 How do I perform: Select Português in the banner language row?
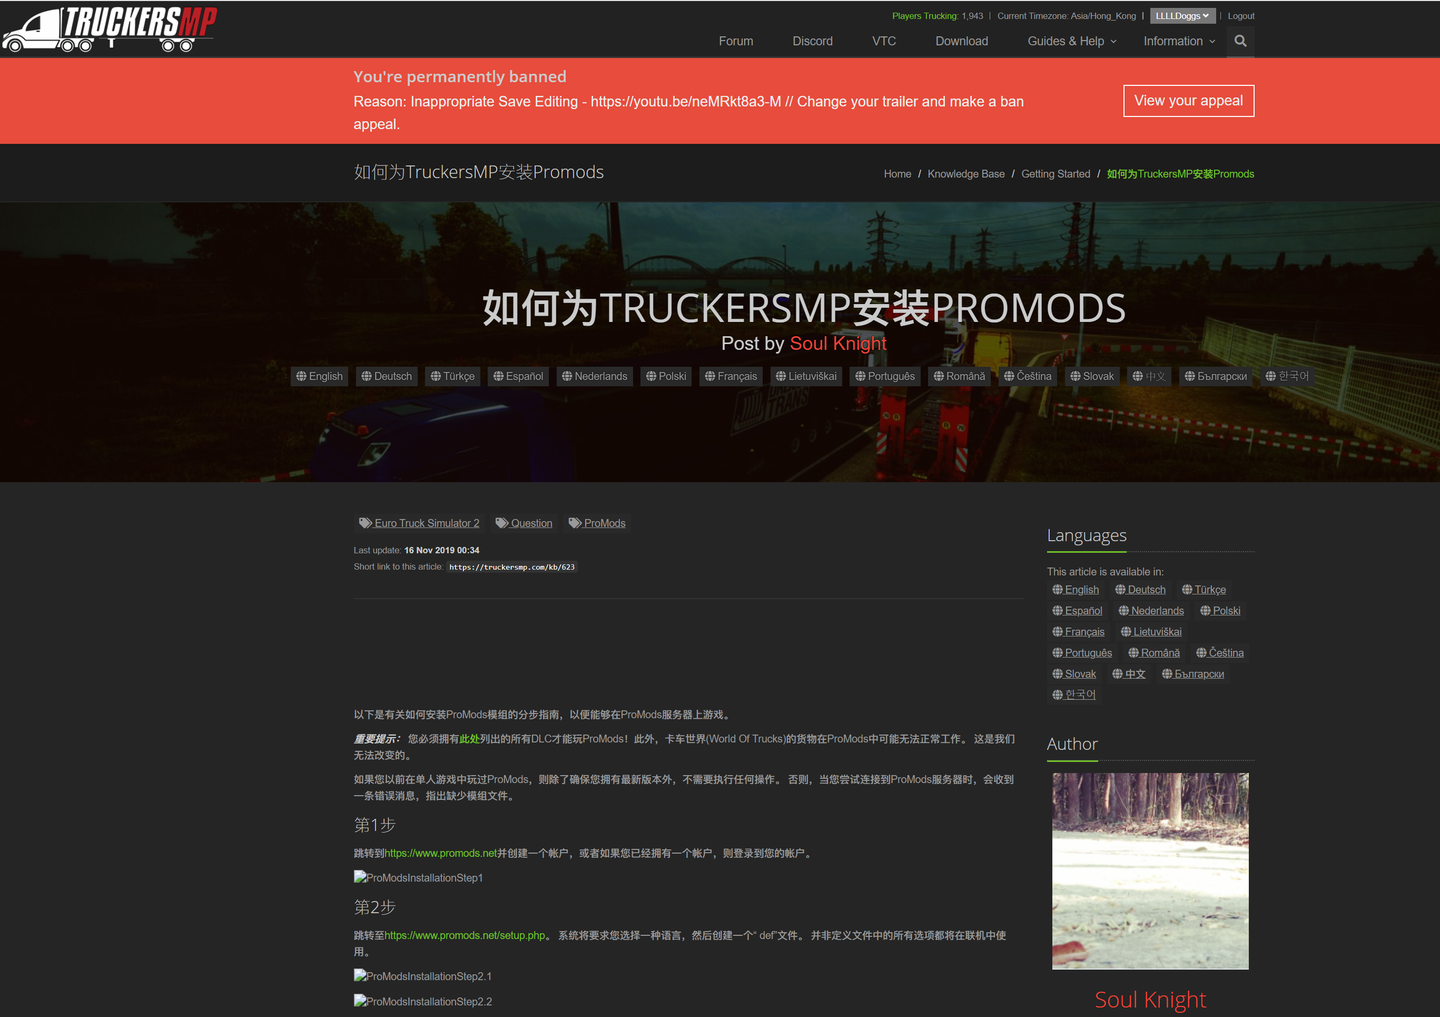tap(885, 376)
